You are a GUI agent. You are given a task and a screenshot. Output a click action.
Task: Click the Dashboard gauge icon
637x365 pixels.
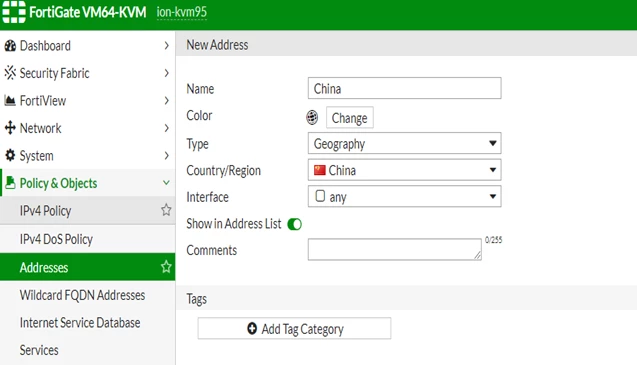[x=10, y=46]
